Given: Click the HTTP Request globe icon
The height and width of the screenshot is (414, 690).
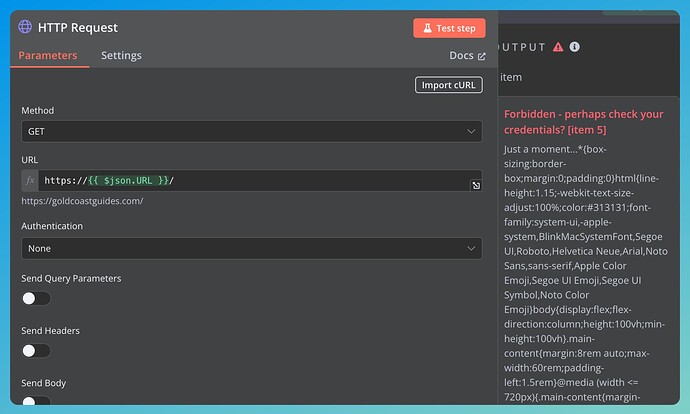Looking at the screenshot, I should [x=25, y=27].
